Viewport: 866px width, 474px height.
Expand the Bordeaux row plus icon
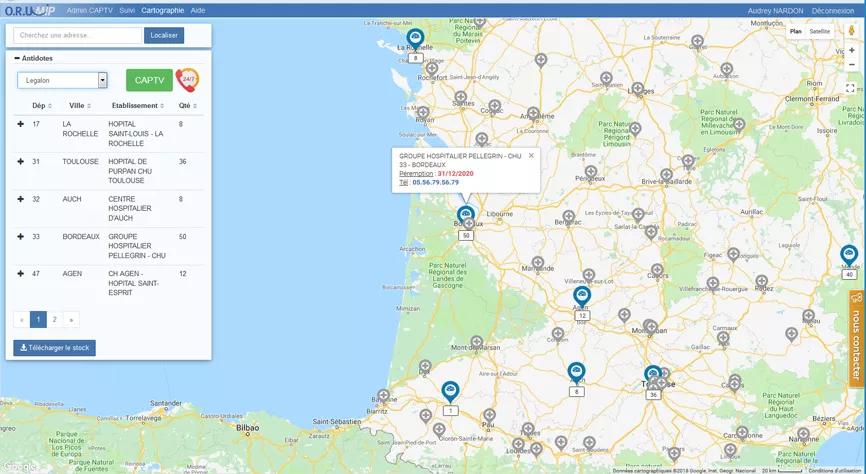(20, 236)
